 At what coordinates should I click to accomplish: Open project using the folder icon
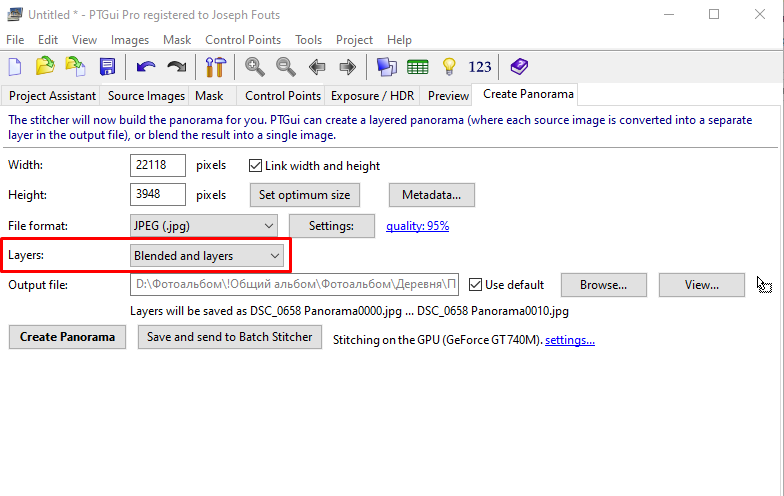pyautogui.click(x=45, y=66)
